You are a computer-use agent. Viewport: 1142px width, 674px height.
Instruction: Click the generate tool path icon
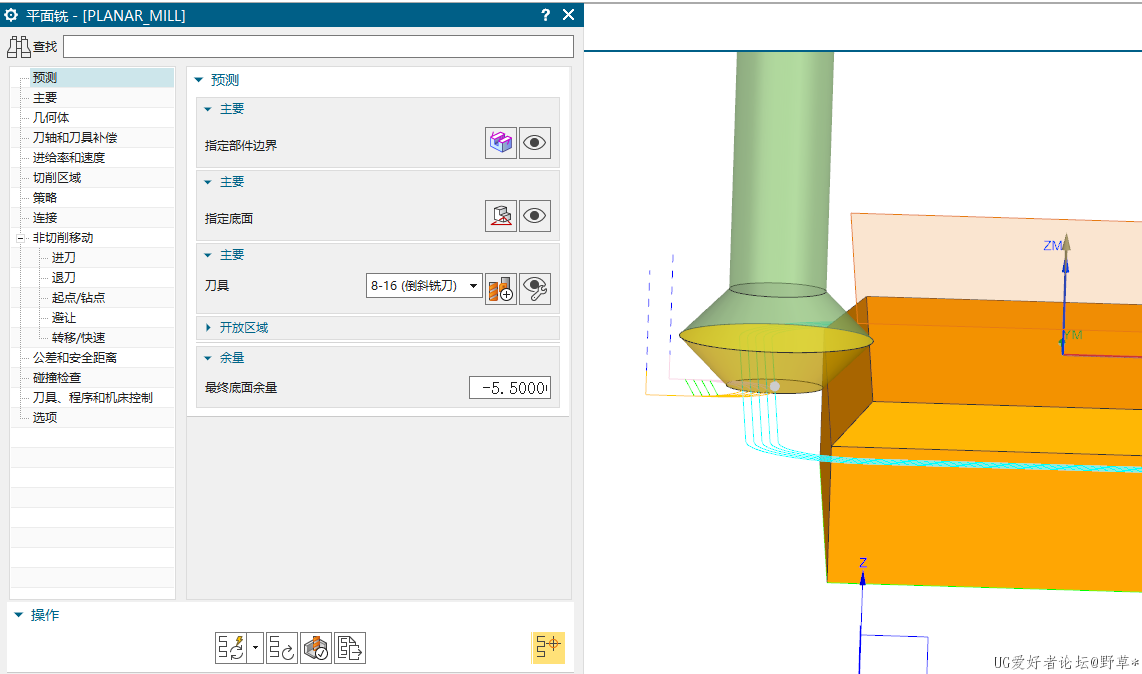point(231,648)
